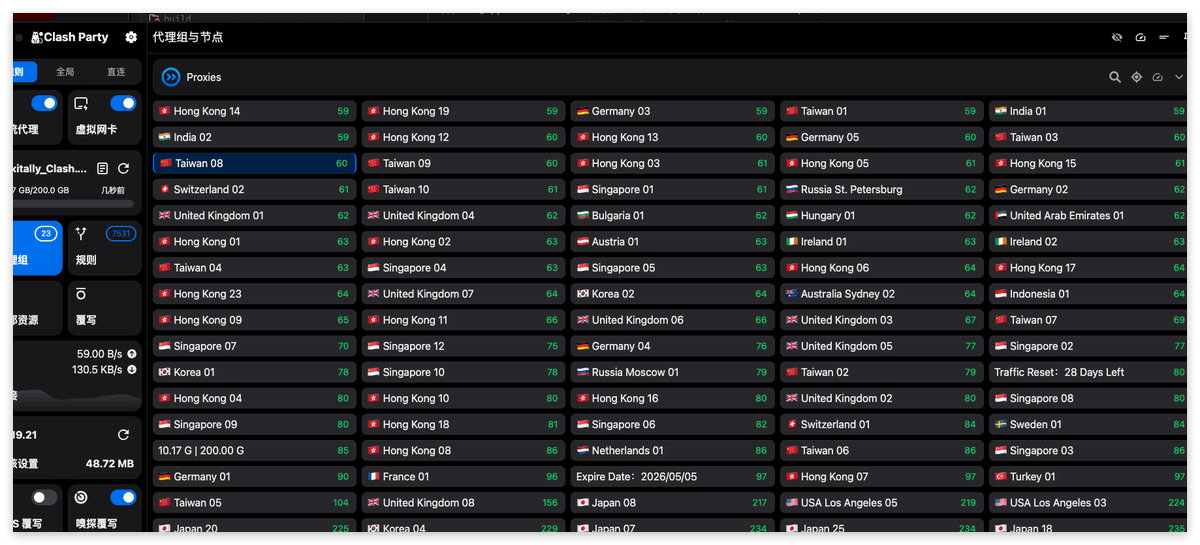
Task: Select the Ireland 02 node
Action: click(1088, 241)
